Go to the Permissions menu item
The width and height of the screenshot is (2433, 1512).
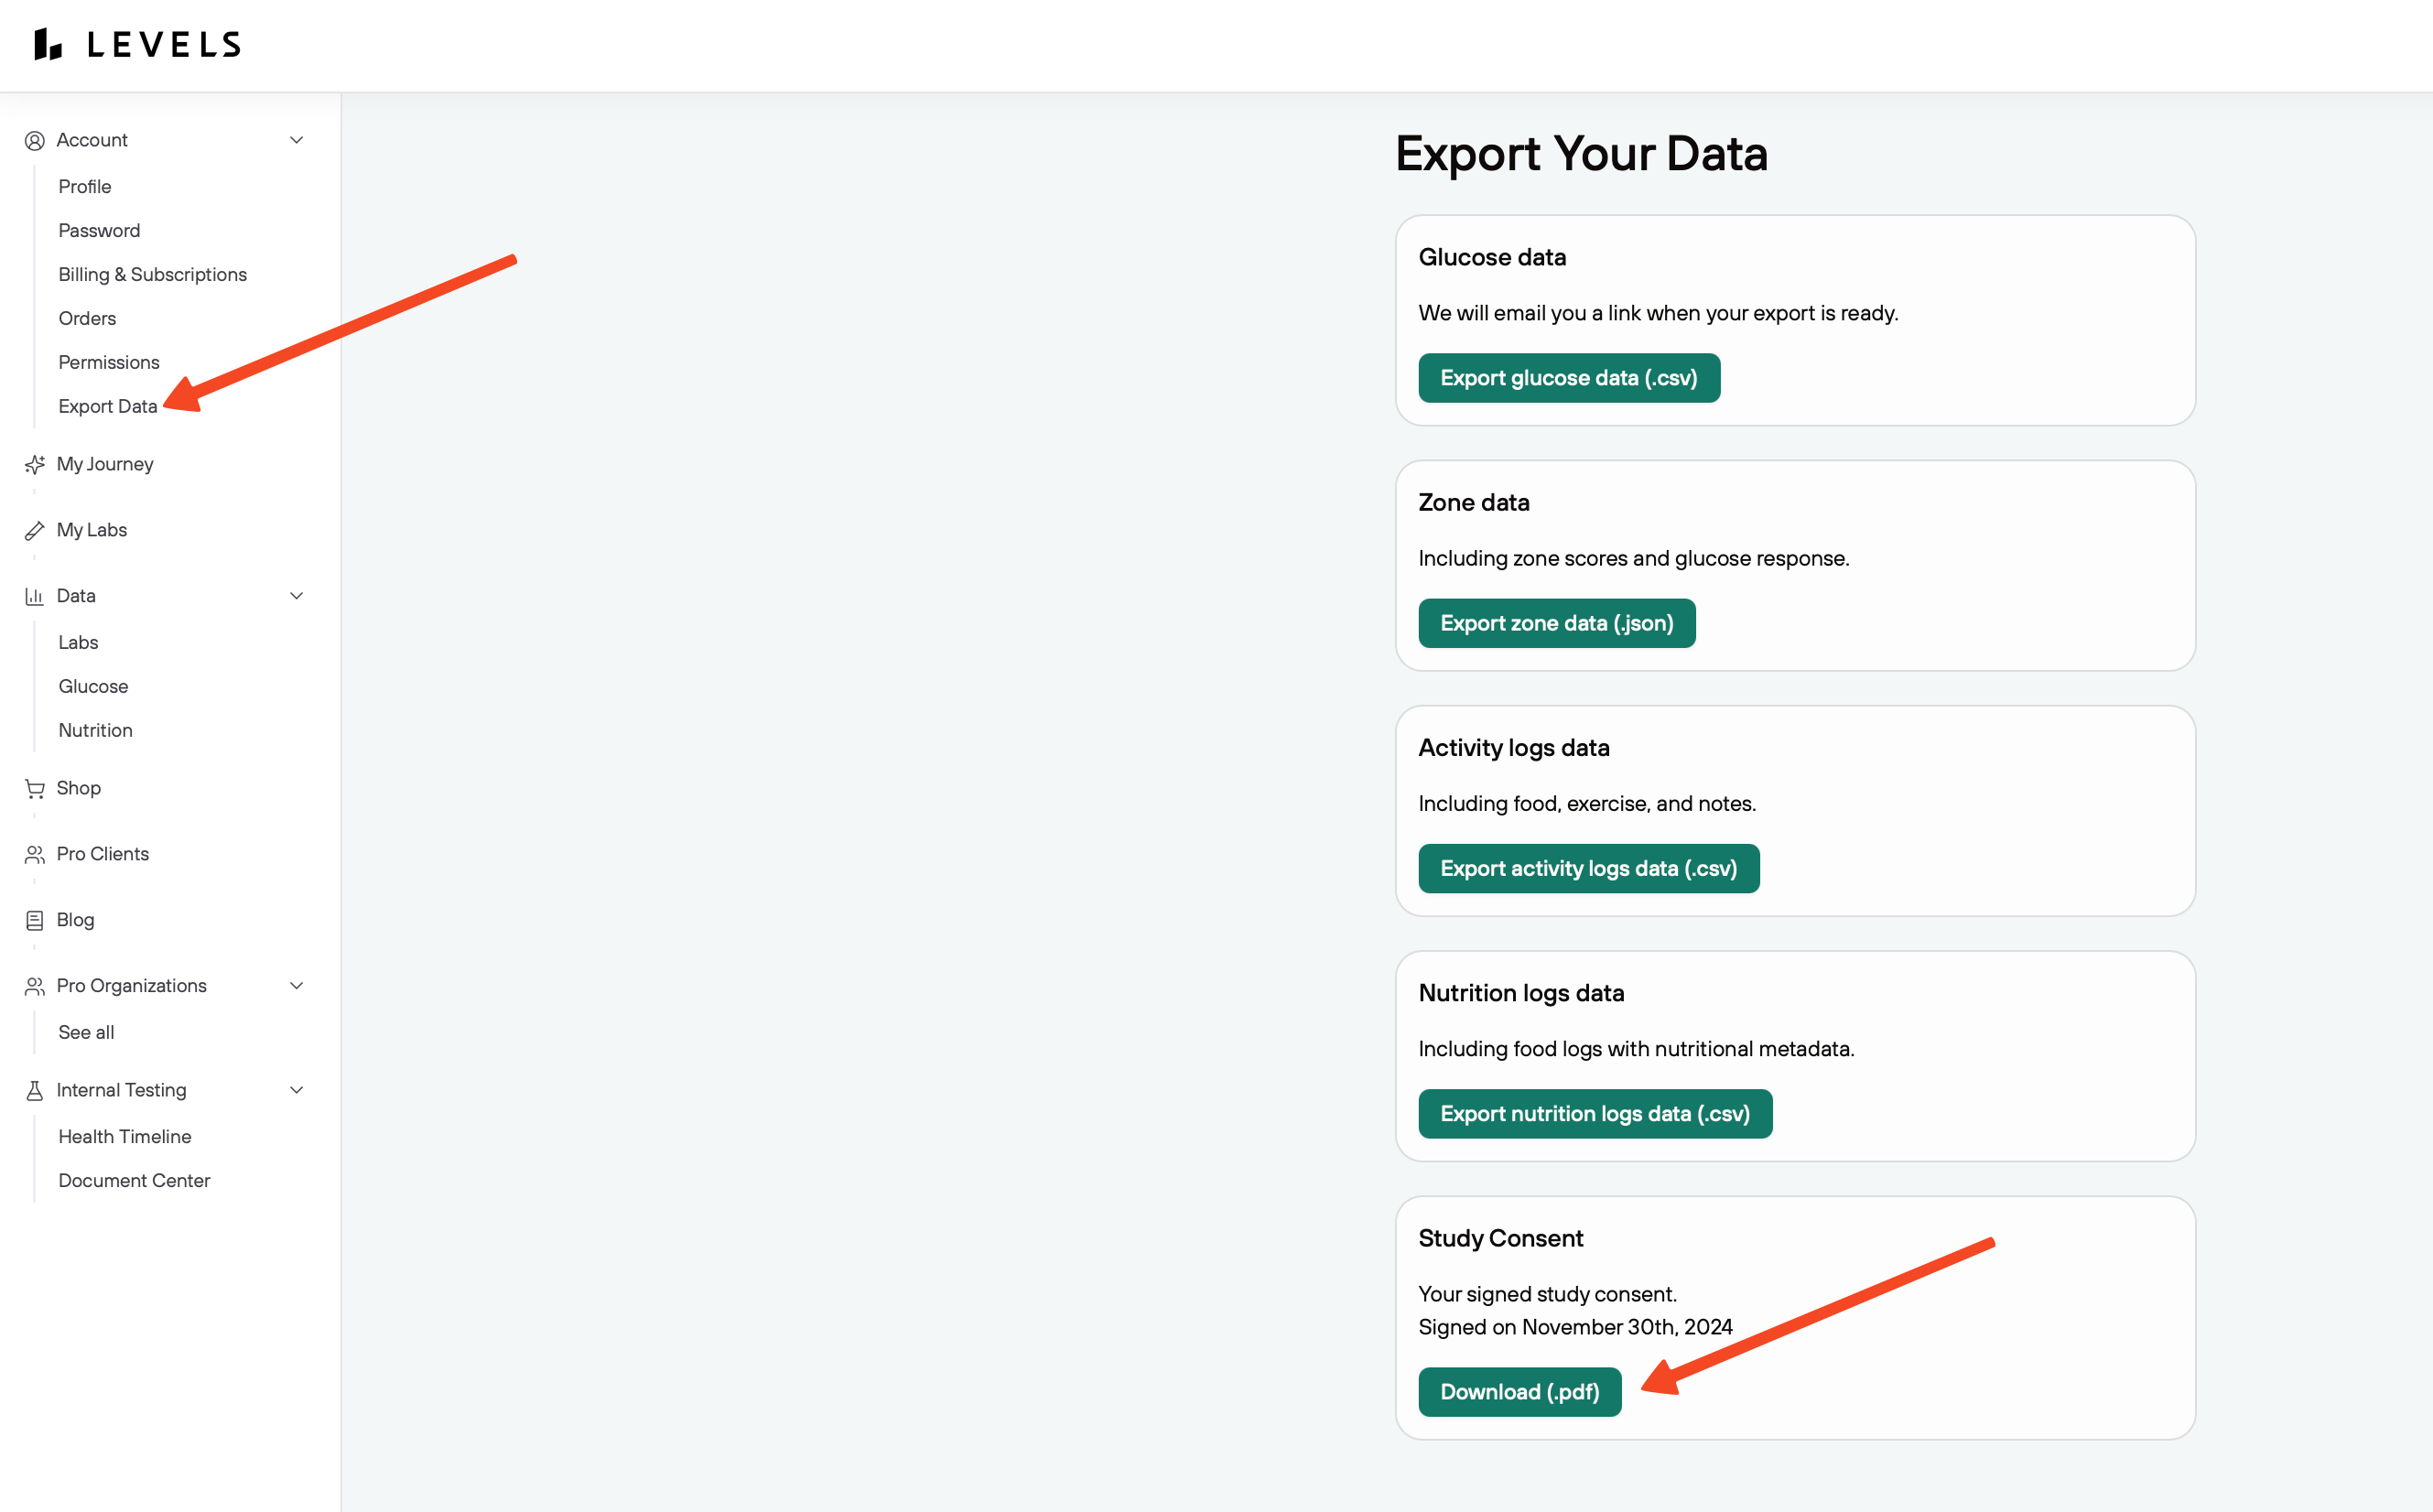(109, 363)
